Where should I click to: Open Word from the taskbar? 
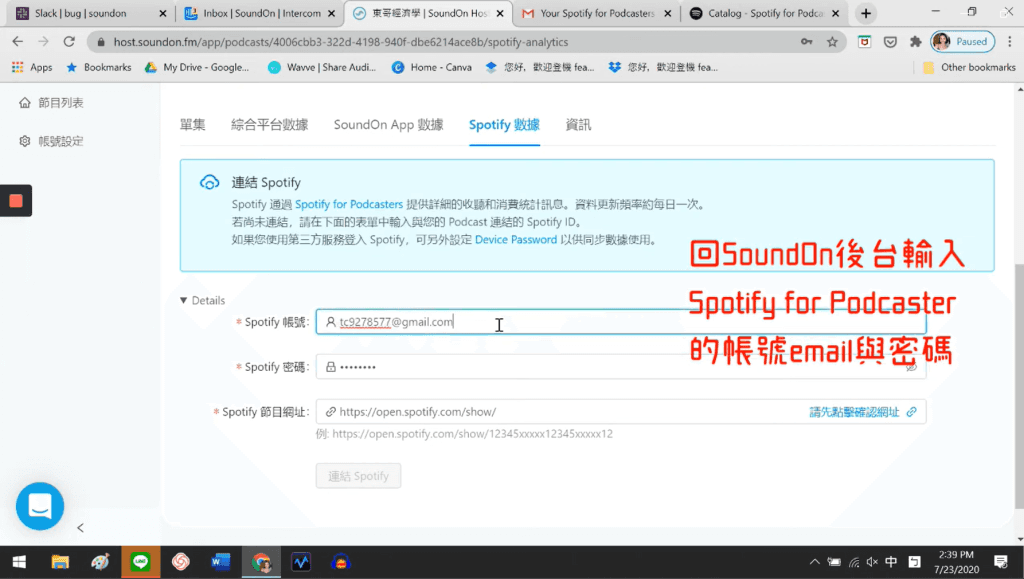click(221, 562)
